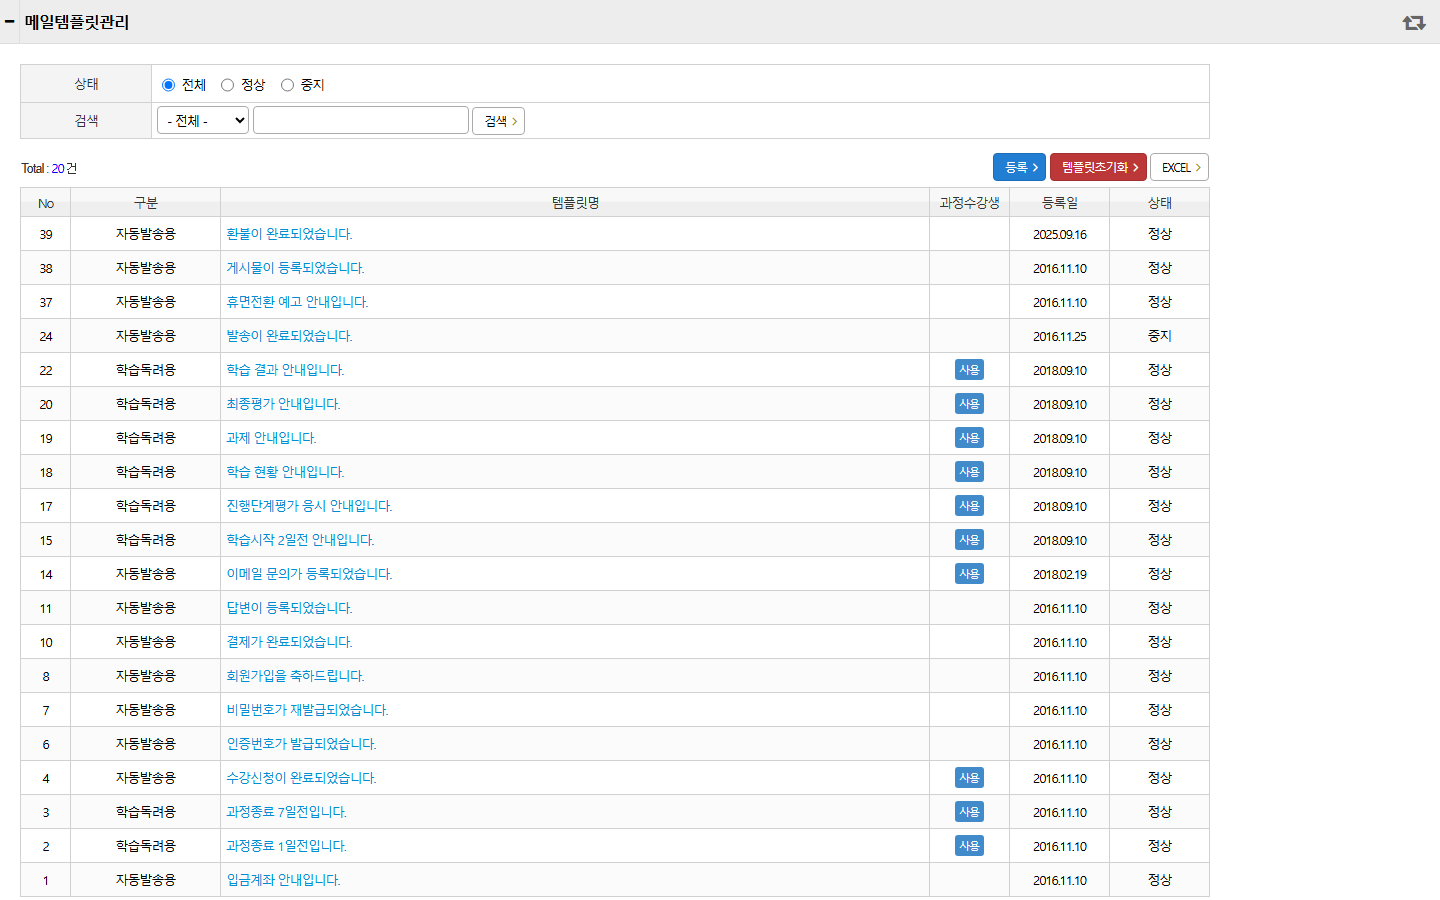Click the blue 등록 button

[1019, 167]
